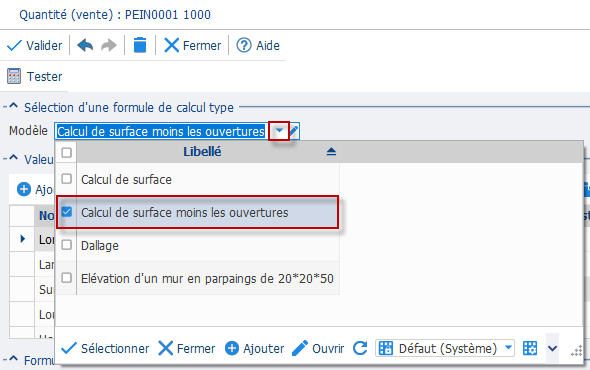This screenshot has height=370, width=590.
Task: Check the Dallage checkbox
Action: (x=67, y=245)
